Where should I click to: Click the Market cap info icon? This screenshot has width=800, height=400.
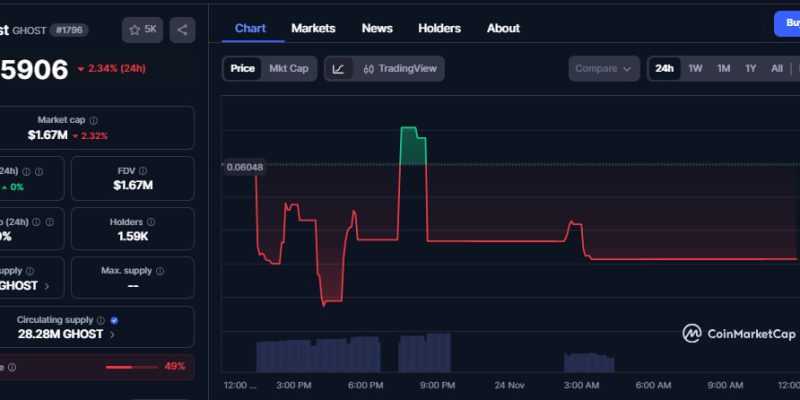(x=93, y=120)
